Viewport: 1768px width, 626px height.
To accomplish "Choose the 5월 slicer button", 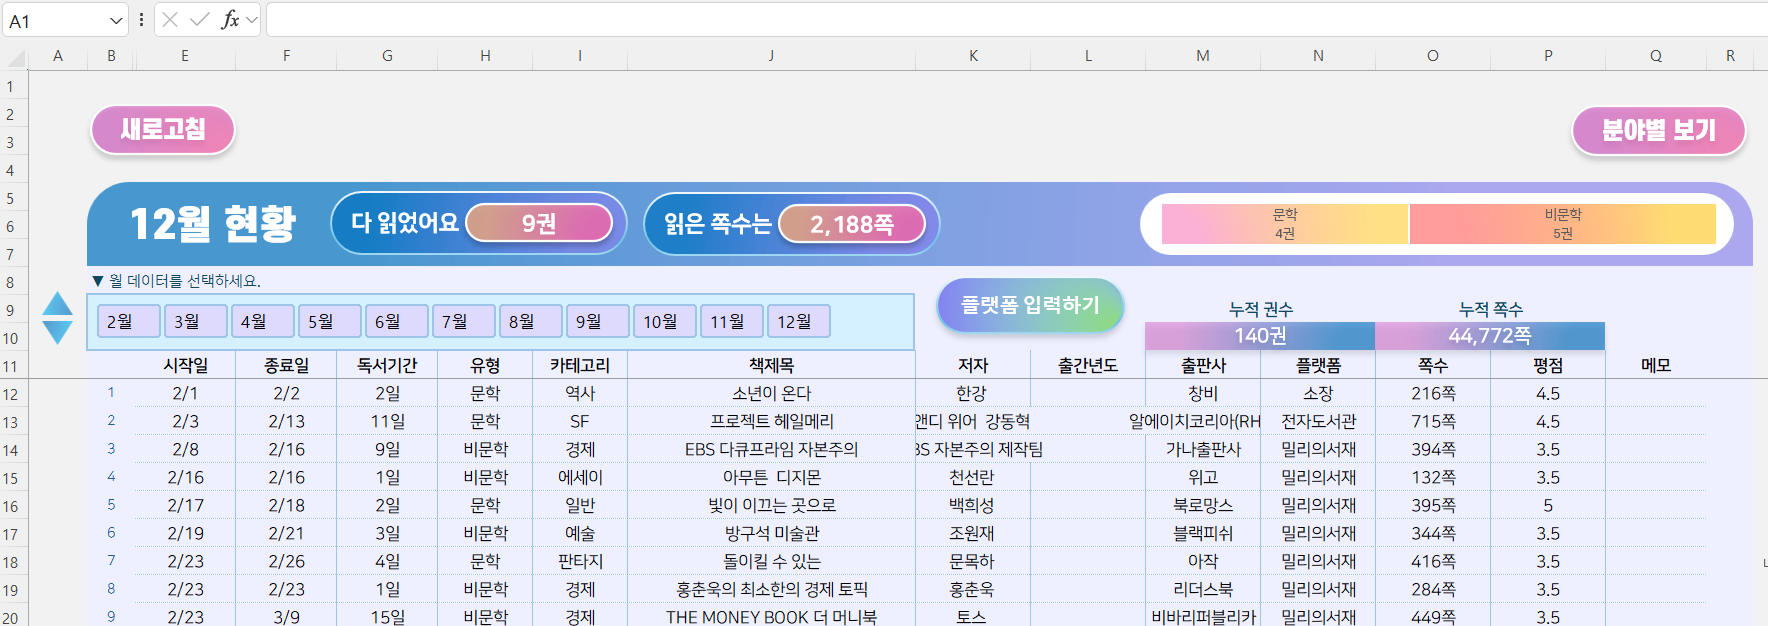I will tap(329, 321).
